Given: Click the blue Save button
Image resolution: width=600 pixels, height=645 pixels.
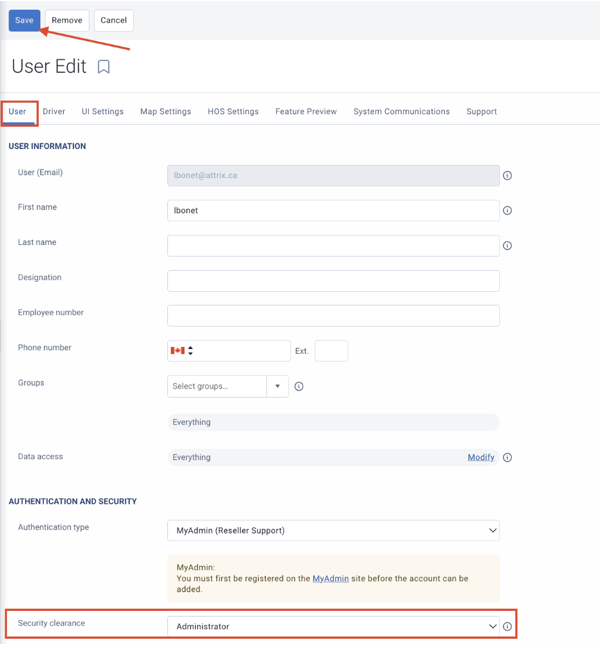Looking at the screenshot, I should [x=24, y=20].
